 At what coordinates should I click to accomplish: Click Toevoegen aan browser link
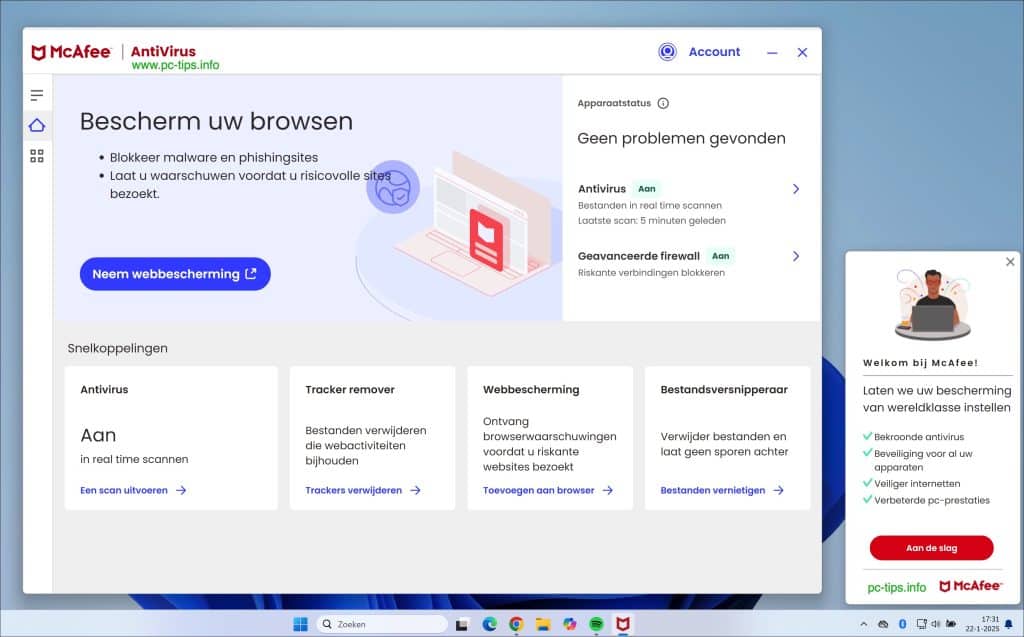click(538, 490)
